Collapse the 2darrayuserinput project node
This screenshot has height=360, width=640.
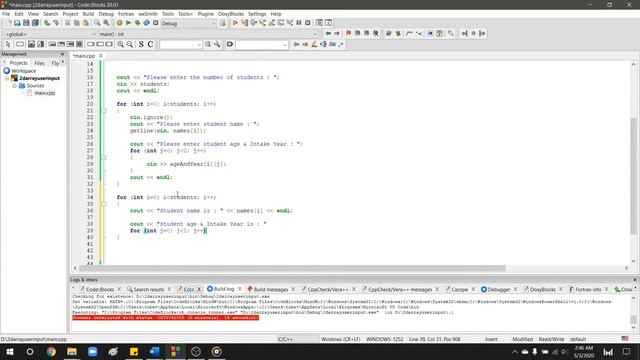tap(7, 78)
